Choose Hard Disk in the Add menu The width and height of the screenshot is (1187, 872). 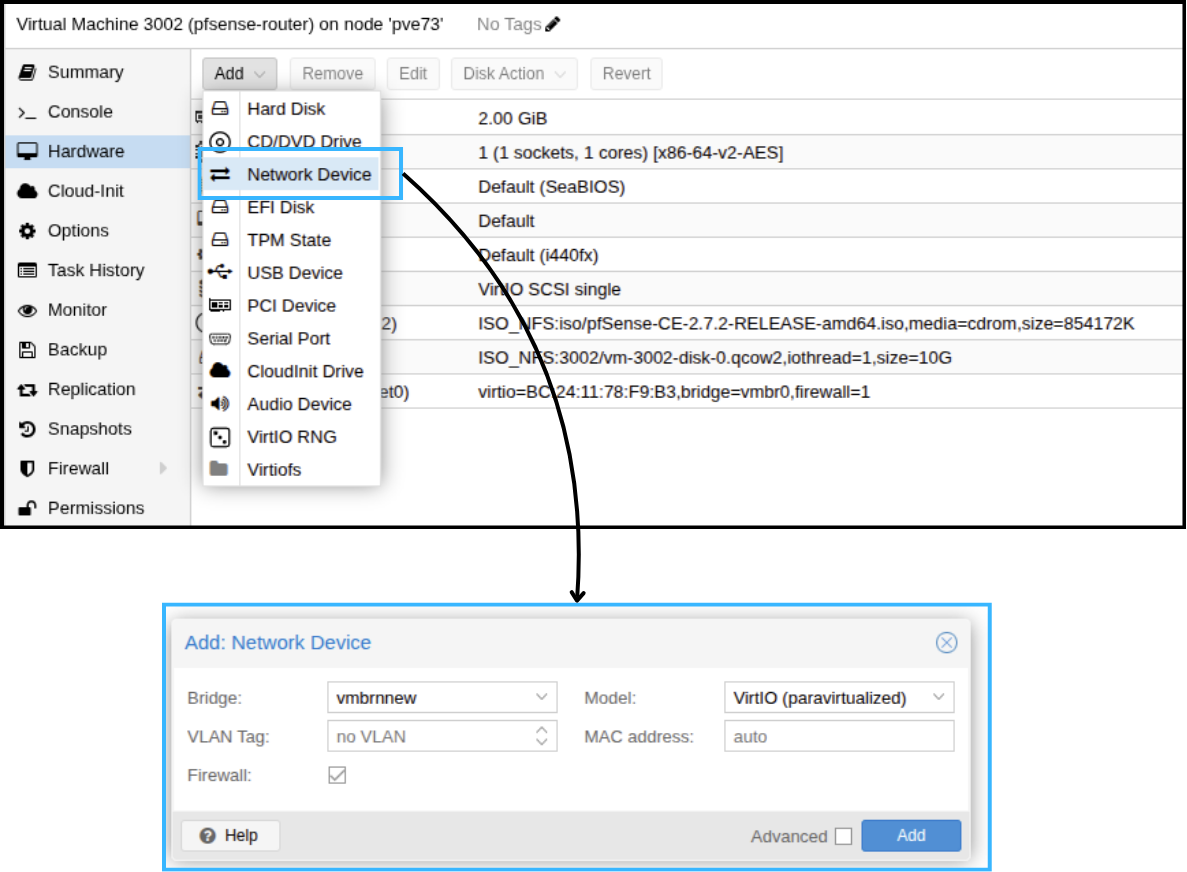[286, 109]
